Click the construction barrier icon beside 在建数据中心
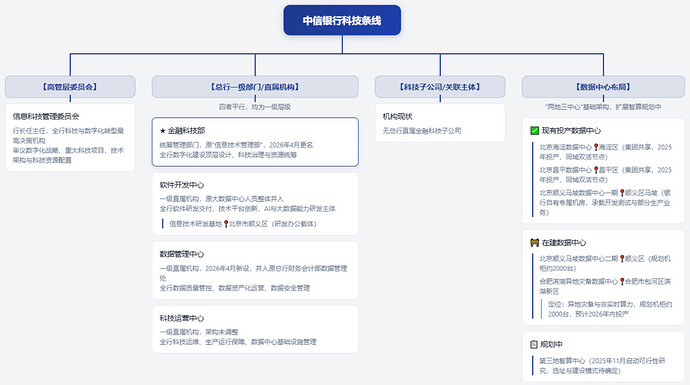This screenshot has height=385, width=690. click(x=535, y=242)
